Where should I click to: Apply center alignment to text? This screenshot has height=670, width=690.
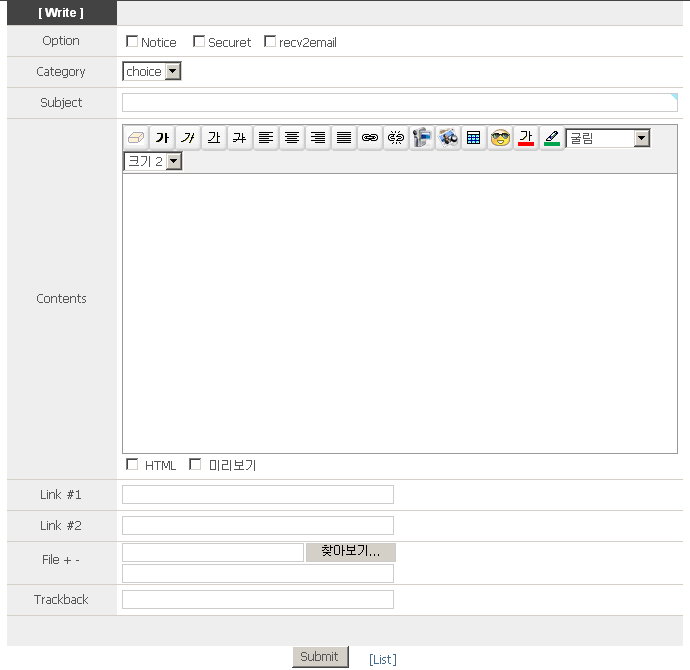[292, 138]
